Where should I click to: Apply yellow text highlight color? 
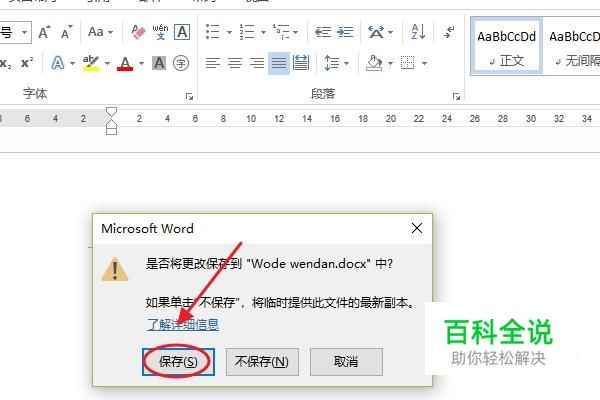pos(91,63)
